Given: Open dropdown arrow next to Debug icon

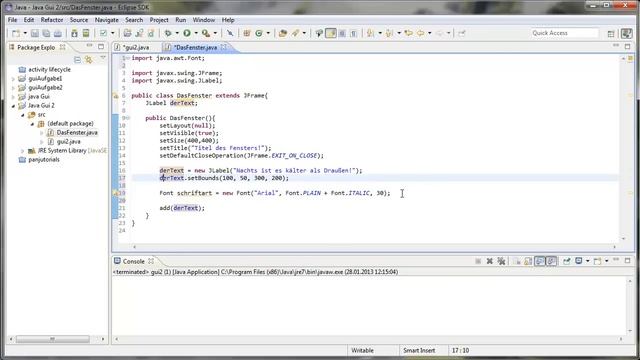Looking at the screenshot, I should (177, 33).
